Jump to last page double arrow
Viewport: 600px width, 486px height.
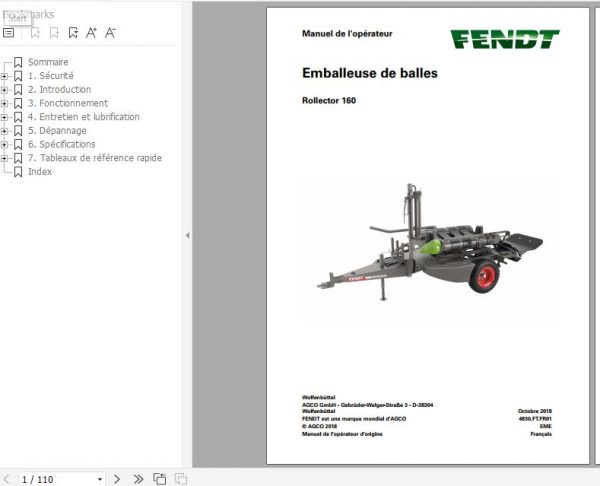(138, 479)
